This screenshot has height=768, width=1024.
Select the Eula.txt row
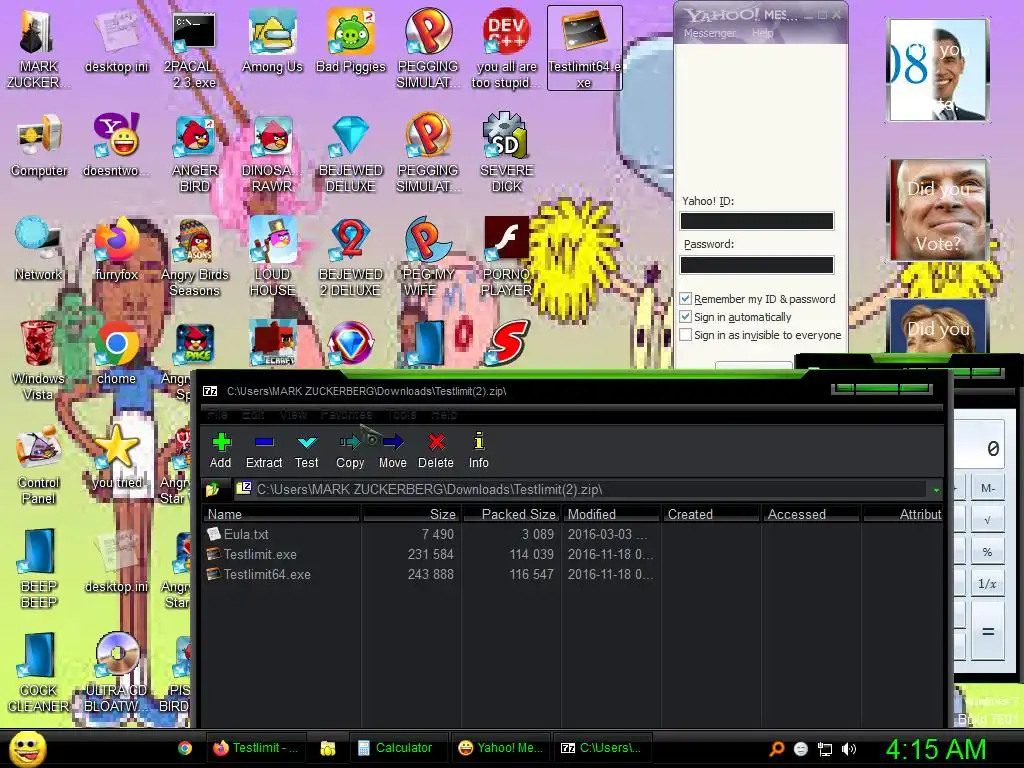point(573,534)
